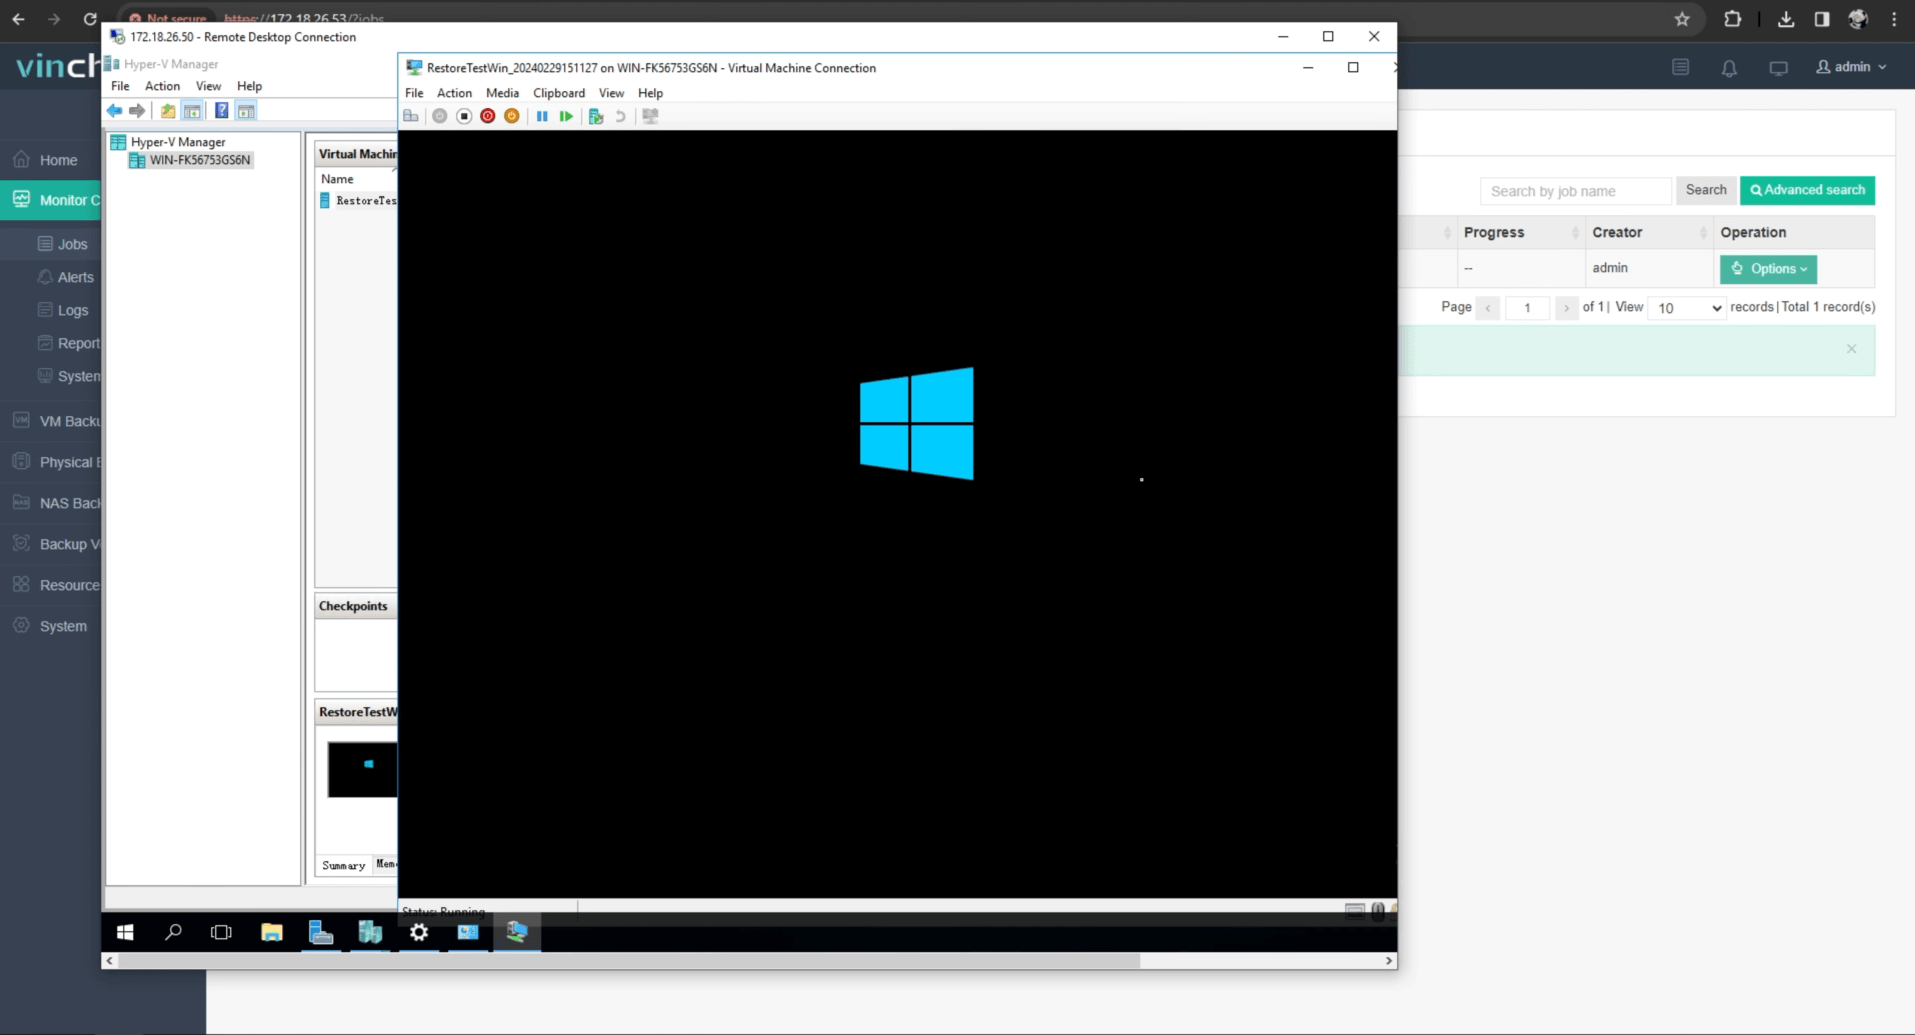Click the VM Connection taskbar icon
This screenshot has width=1915, height=1035.
click(517, 932)
